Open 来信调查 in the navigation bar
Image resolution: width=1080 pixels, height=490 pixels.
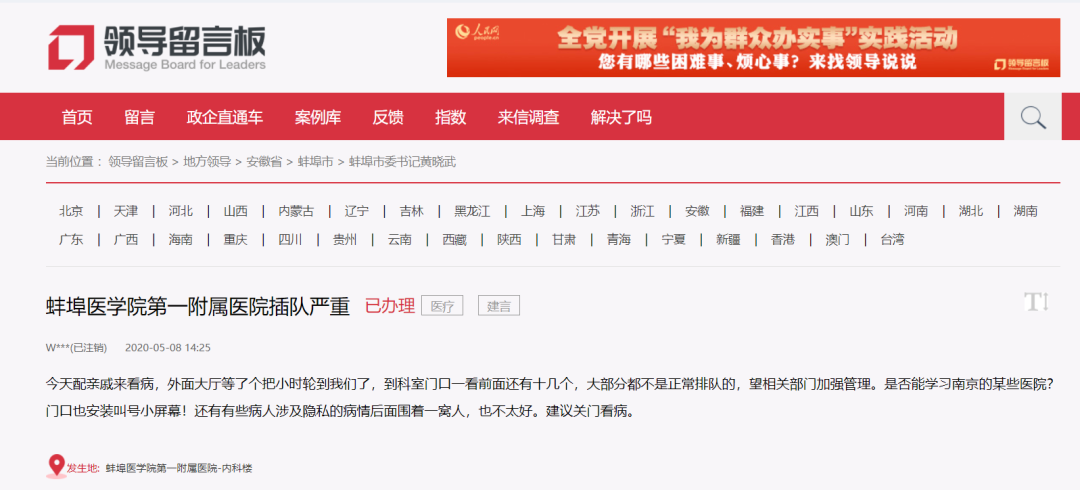pyautogui.click(x=528, y=117)
